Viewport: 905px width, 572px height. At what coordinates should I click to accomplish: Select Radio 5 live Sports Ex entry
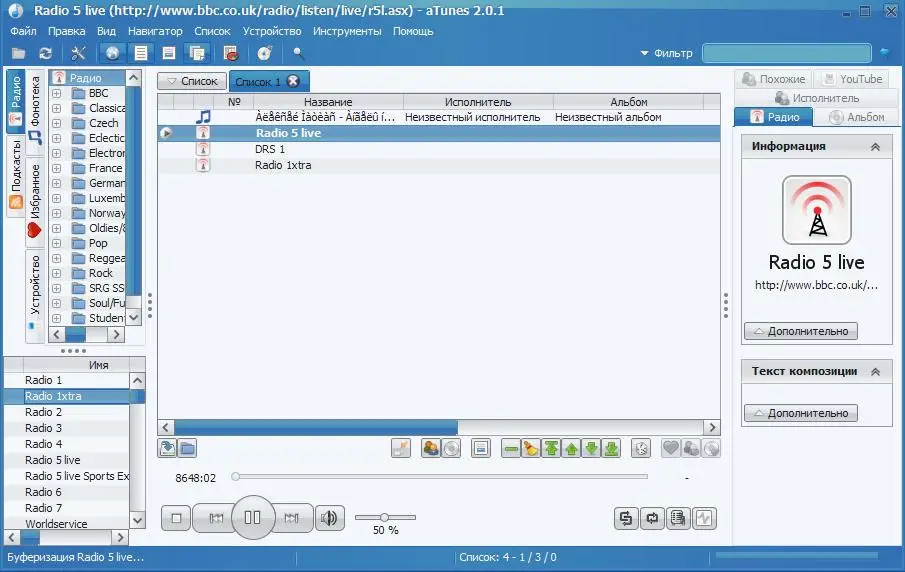(67, 476)
